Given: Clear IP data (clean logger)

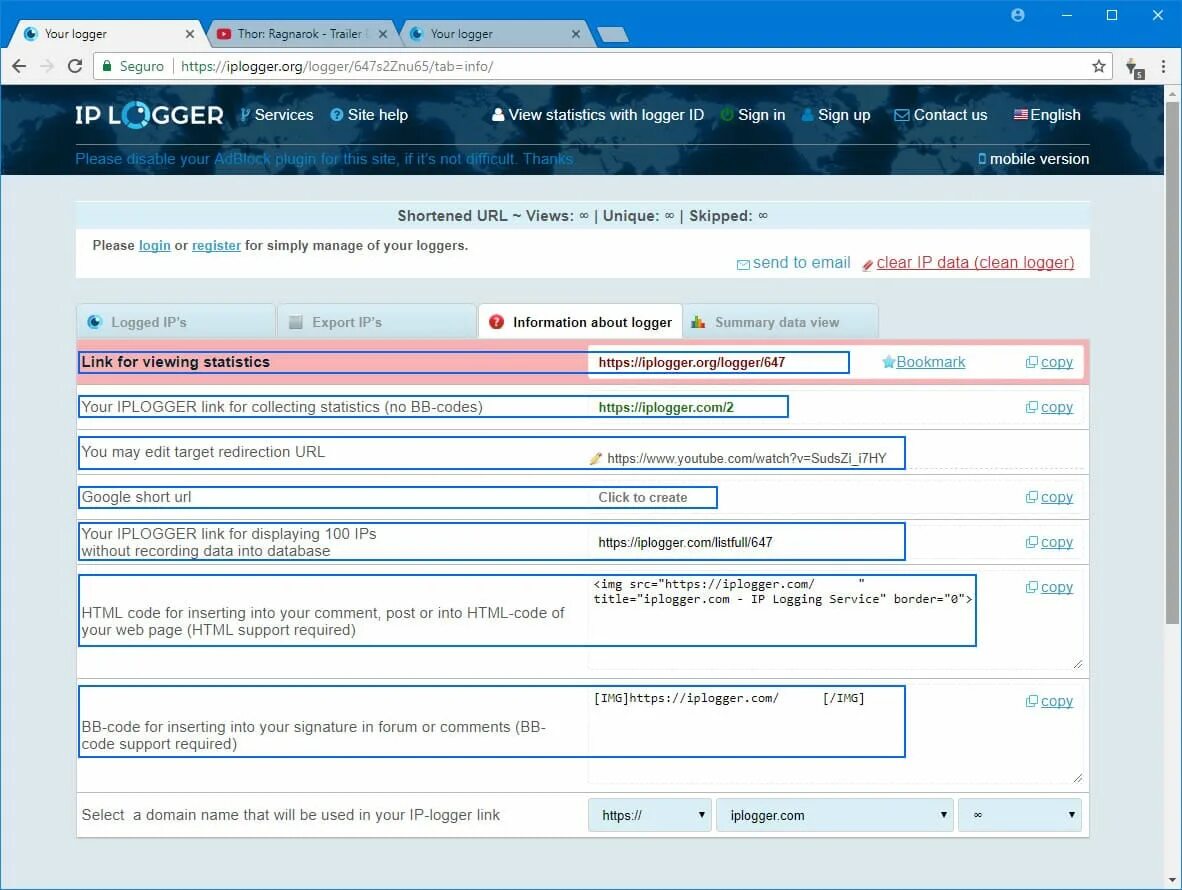Looking at the screenshot, I should coord(969,263).
